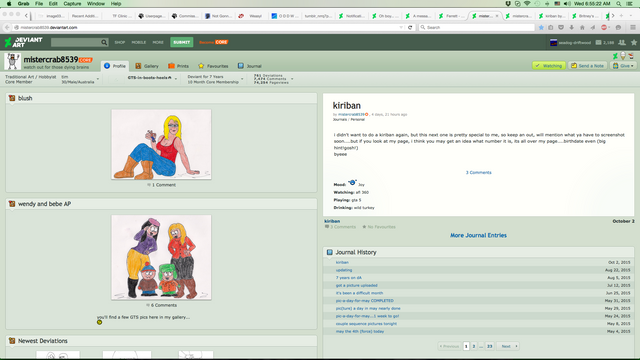Expand the Deviant for 7 Years dropdown
The height and width of the screenshot is (360, 640).
(x=242, y=79)
